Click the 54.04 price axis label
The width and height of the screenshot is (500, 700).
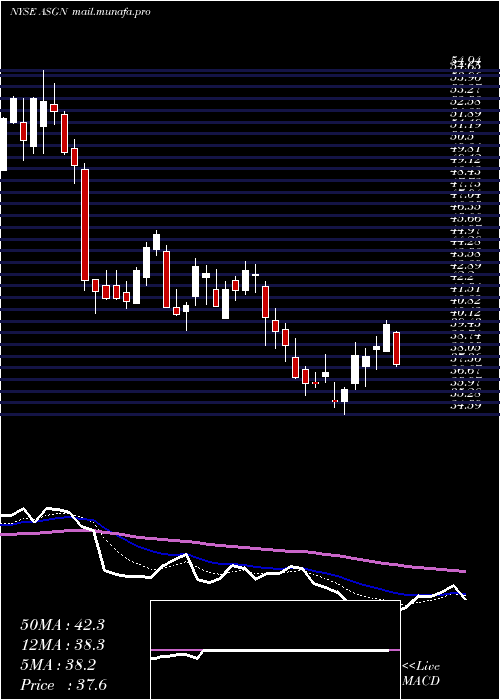tap(465, 59)
